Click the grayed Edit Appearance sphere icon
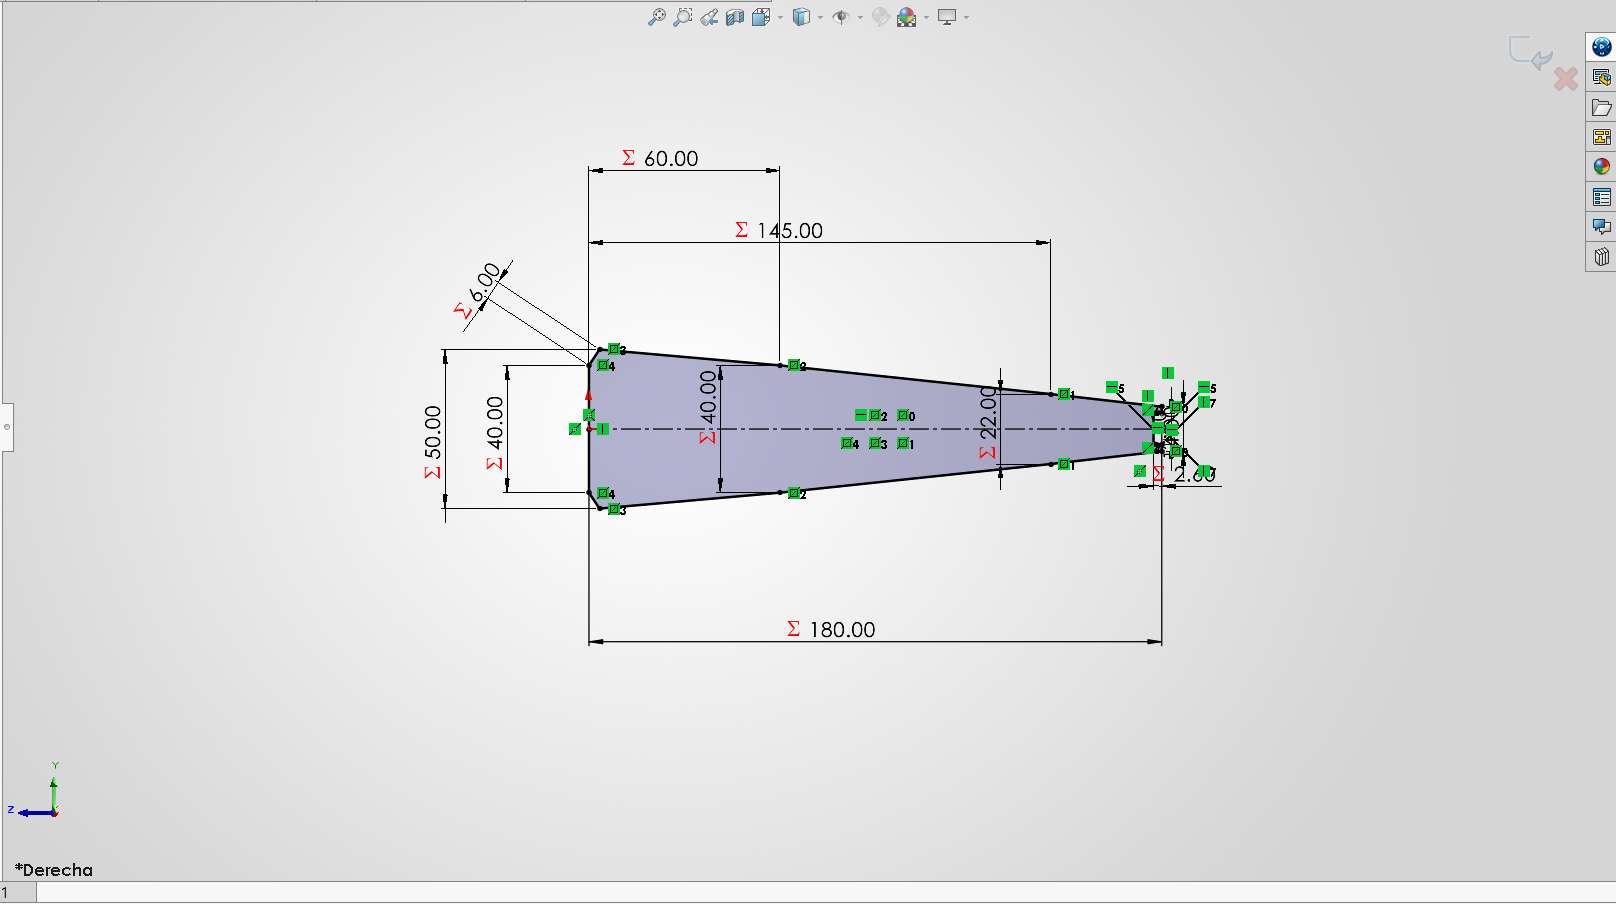Screen dimensions: 1616x904 [881, 17]
